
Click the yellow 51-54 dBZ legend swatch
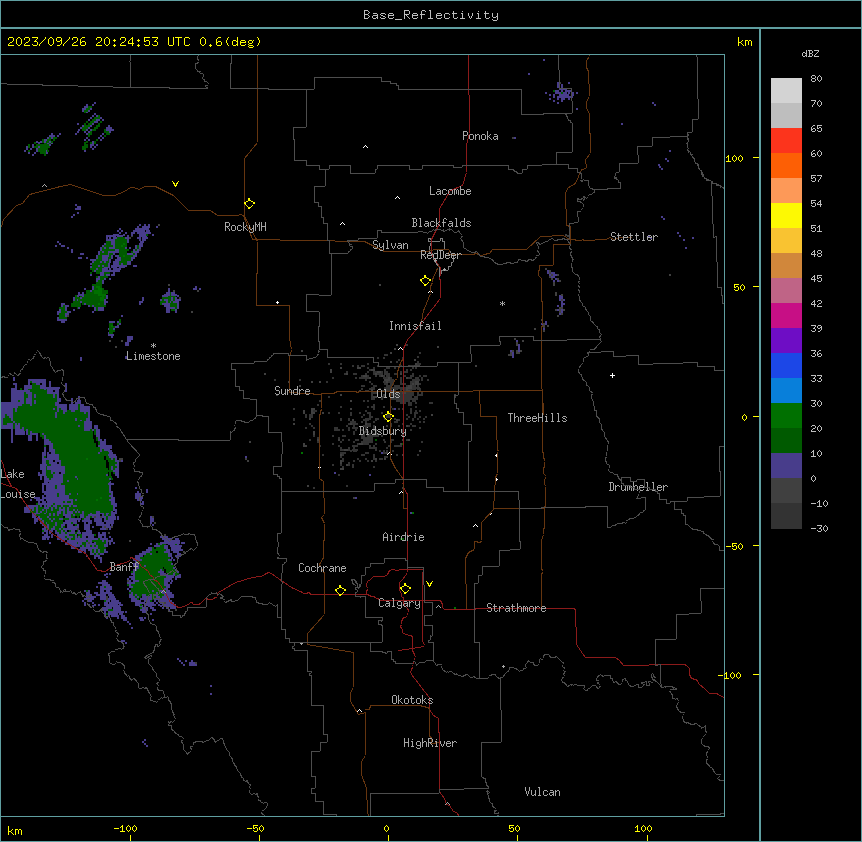point(786,215)
